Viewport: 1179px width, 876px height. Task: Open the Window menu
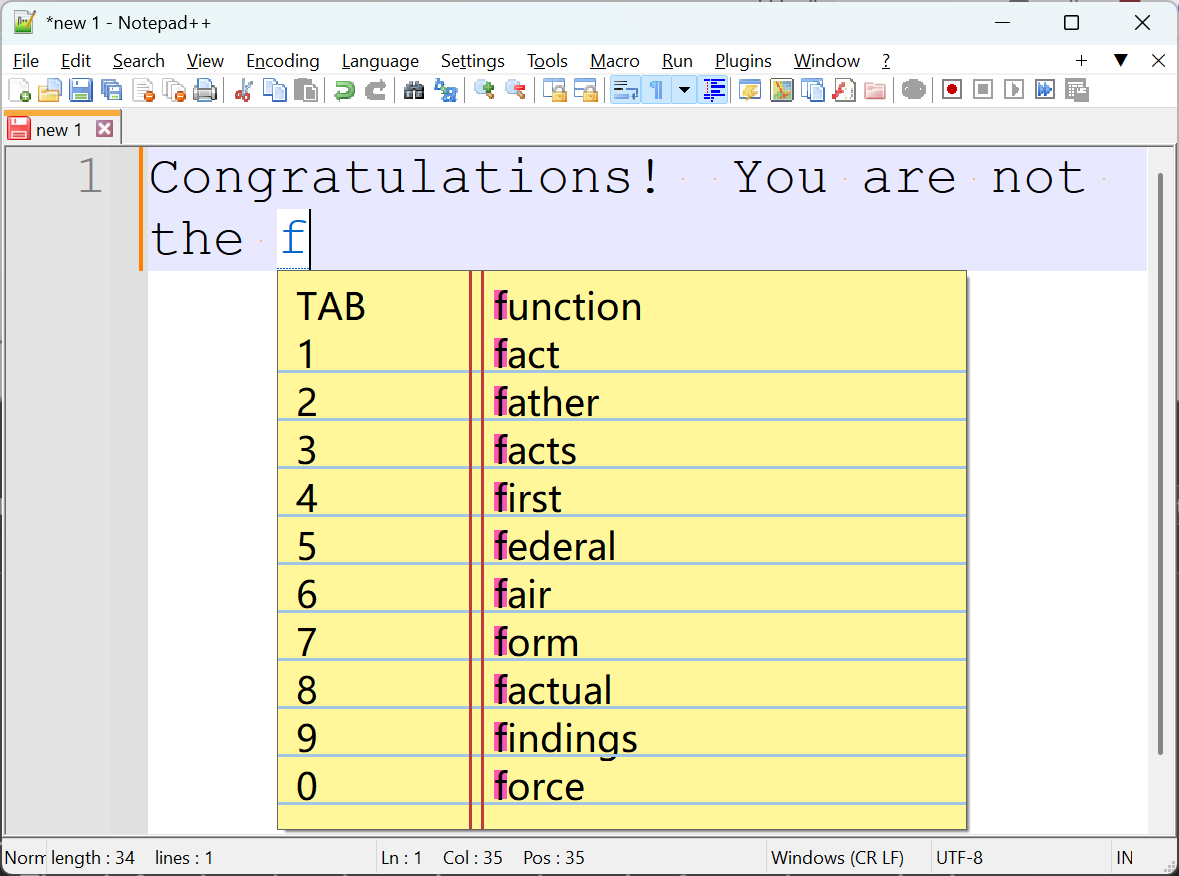(x=826, y=61)
